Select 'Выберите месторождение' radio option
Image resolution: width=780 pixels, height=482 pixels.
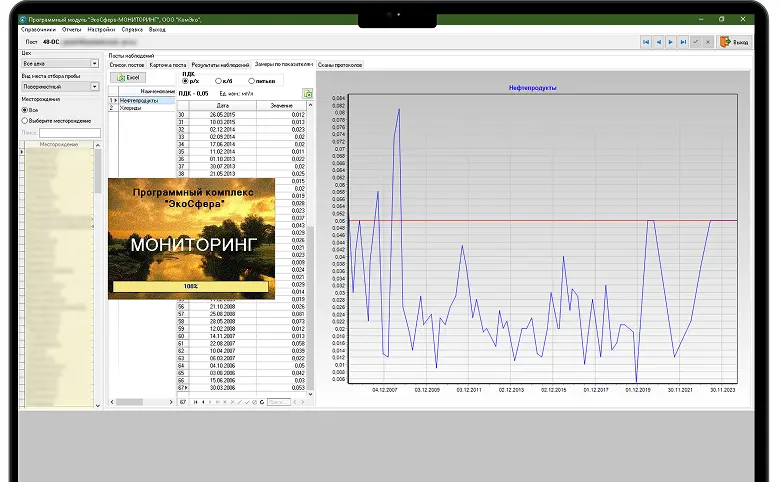[25, 120]
